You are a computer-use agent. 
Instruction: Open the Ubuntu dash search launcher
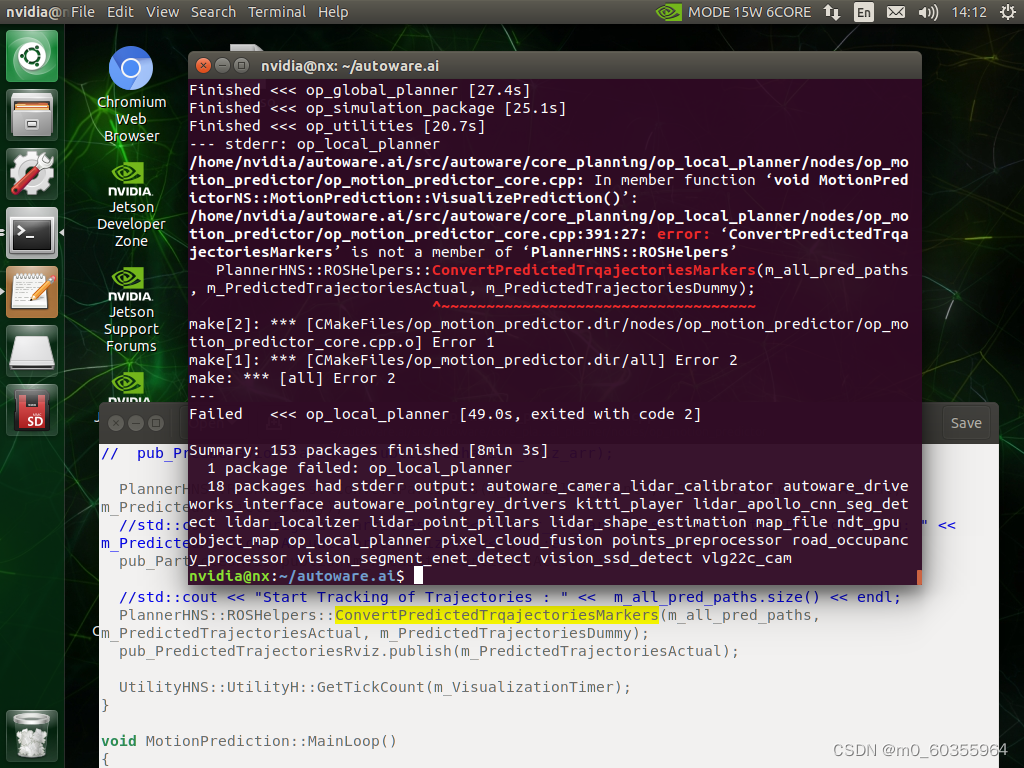[x=32, y=56]
